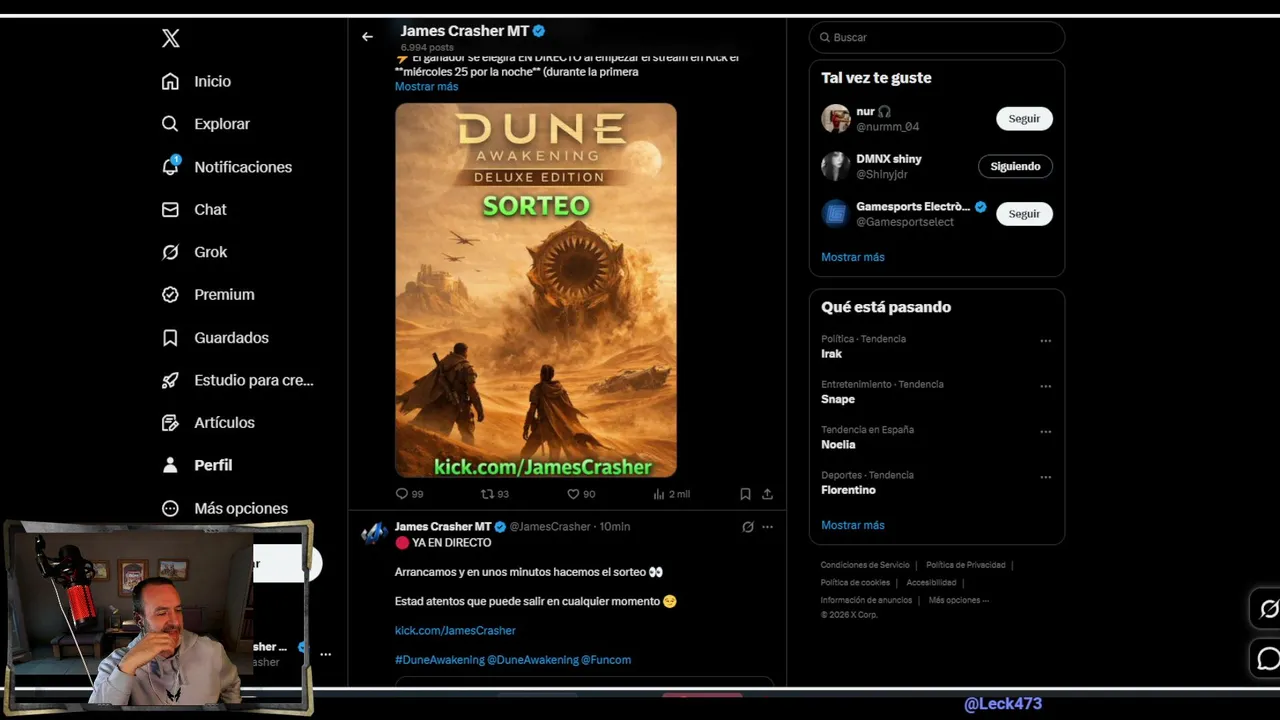
Task: Click the @Funcom mention
Action: click(x=606, y=660)
